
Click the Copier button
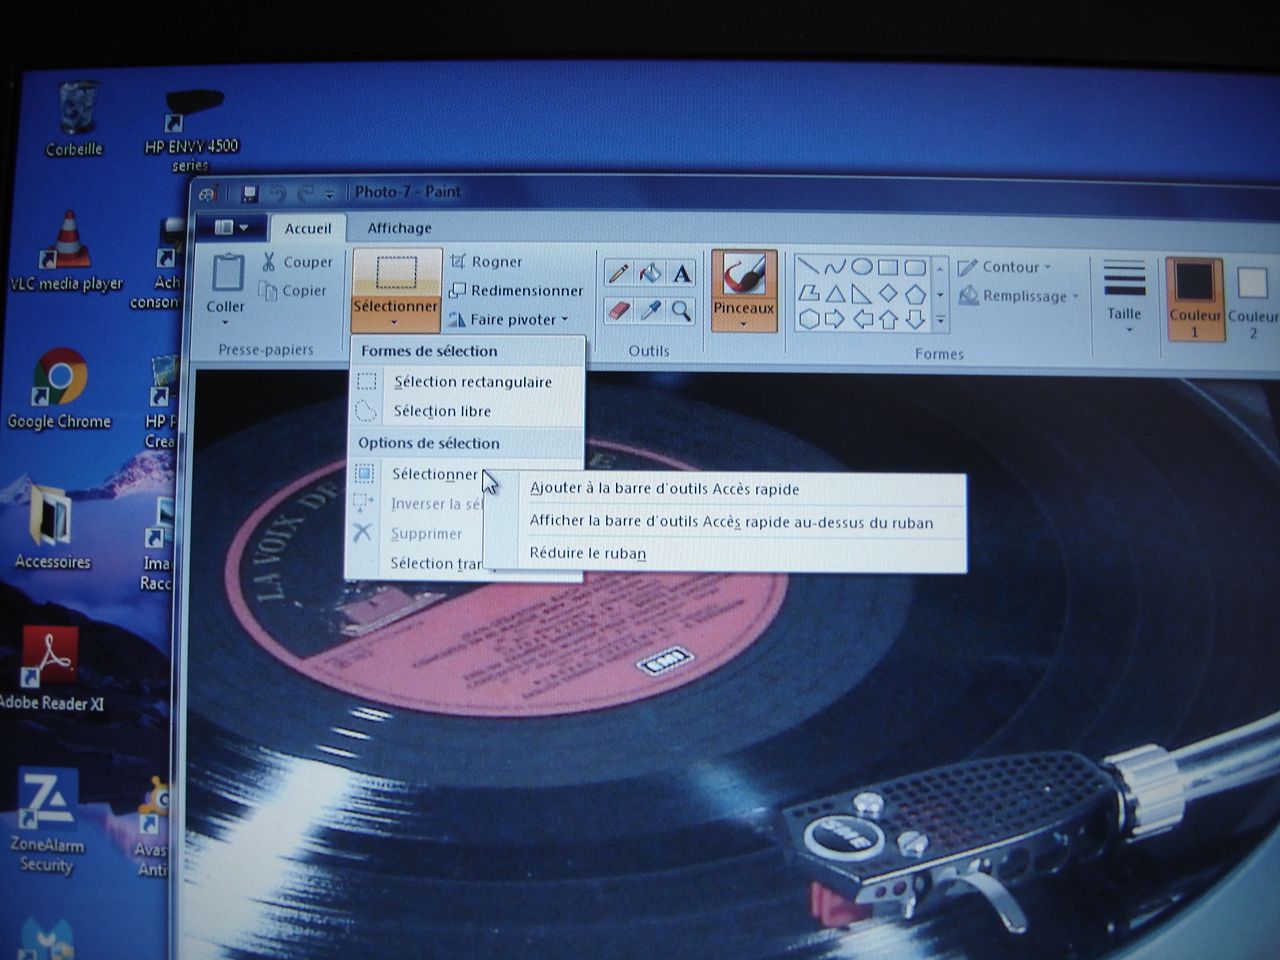293,291
